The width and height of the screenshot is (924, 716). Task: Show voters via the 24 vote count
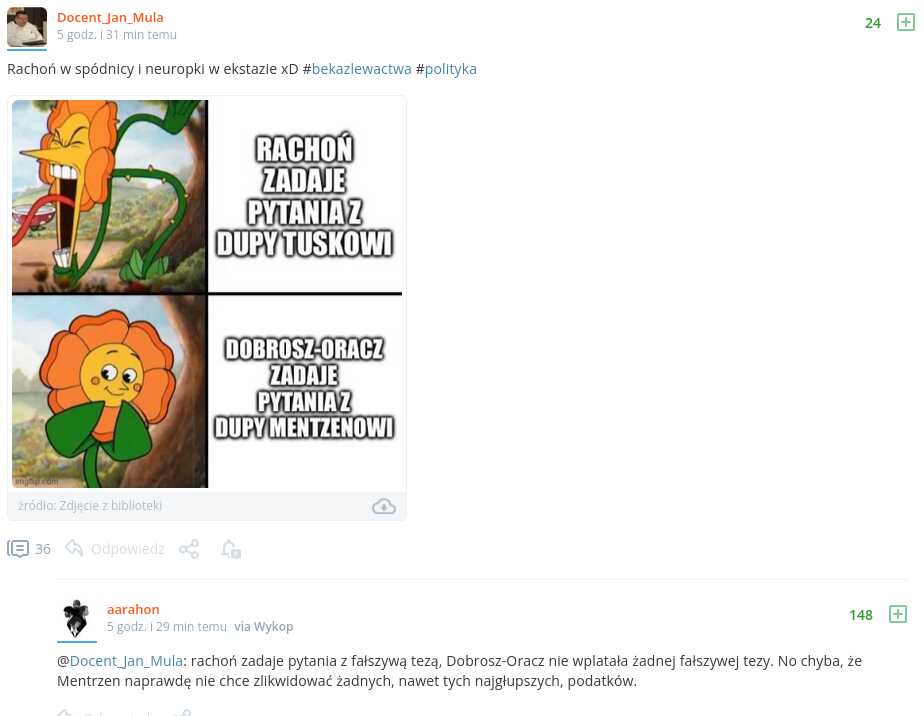(x=873, y=23)
